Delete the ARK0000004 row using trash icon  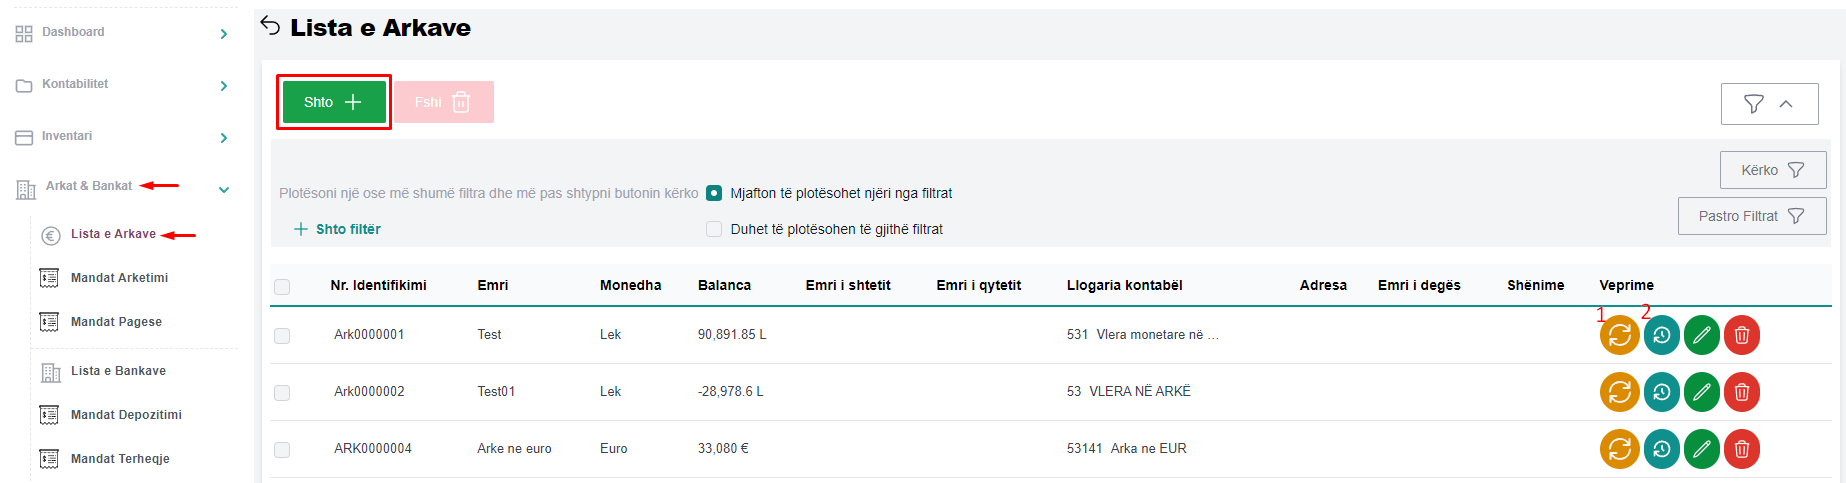click(x=1741, y=449)
